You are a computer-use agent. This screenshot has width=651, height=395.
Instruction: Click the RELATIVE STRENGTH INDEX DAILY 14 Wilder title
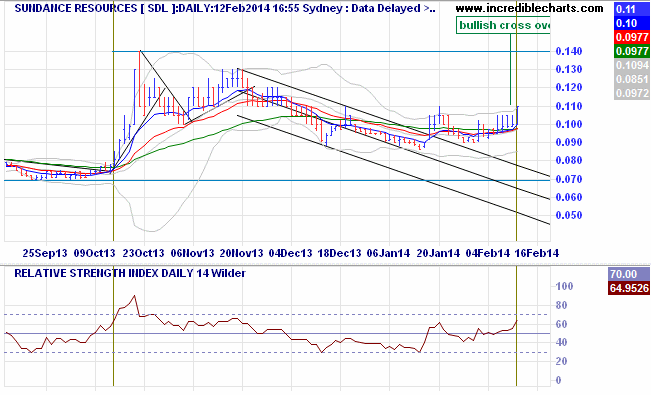pyautogui.click(x=130, y=273)
